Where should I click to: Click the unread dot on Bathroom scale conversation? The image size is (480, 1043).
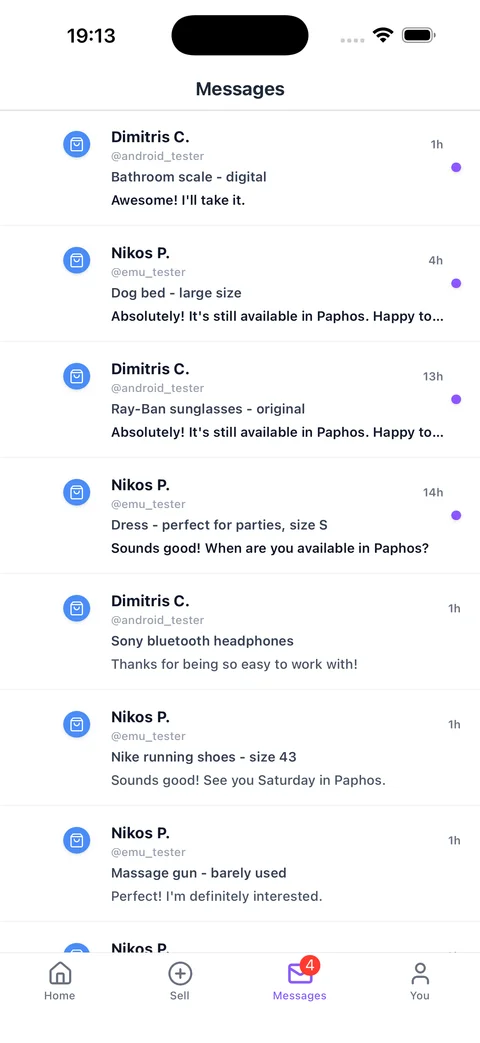(456, 167)
